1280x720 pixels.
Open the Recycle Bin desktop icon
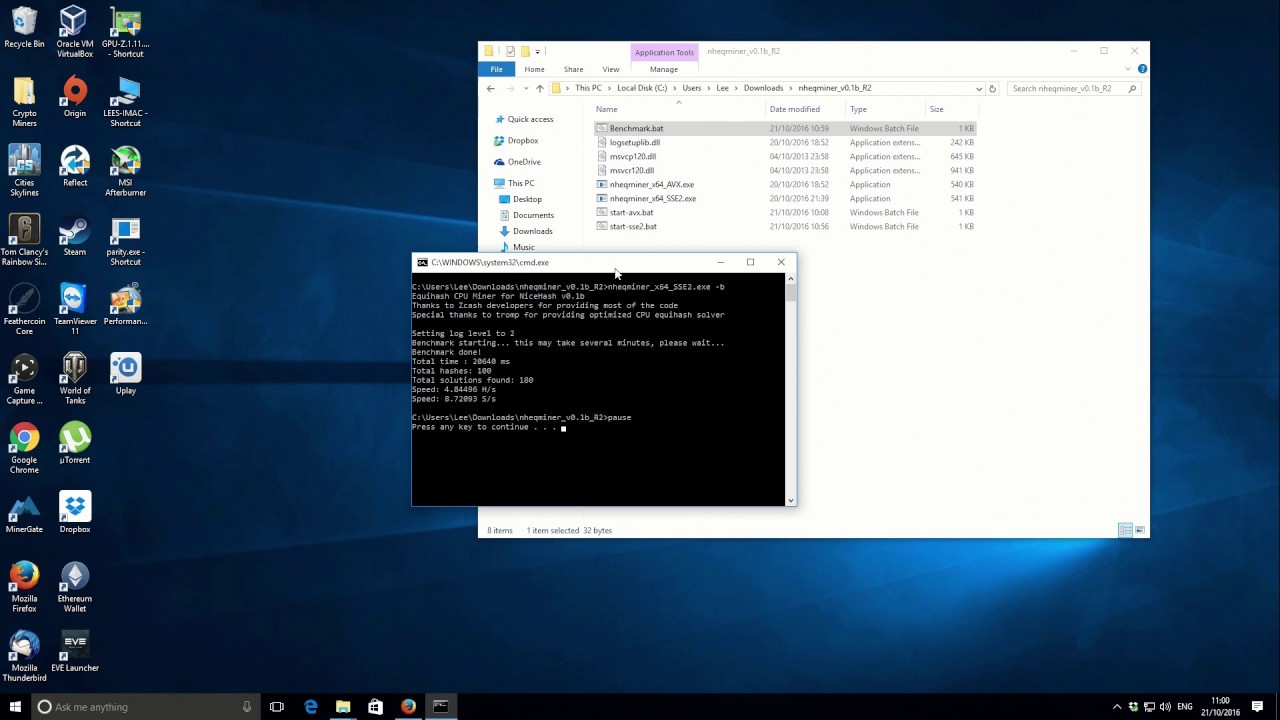pyautogui.click(x=24, y=28)
